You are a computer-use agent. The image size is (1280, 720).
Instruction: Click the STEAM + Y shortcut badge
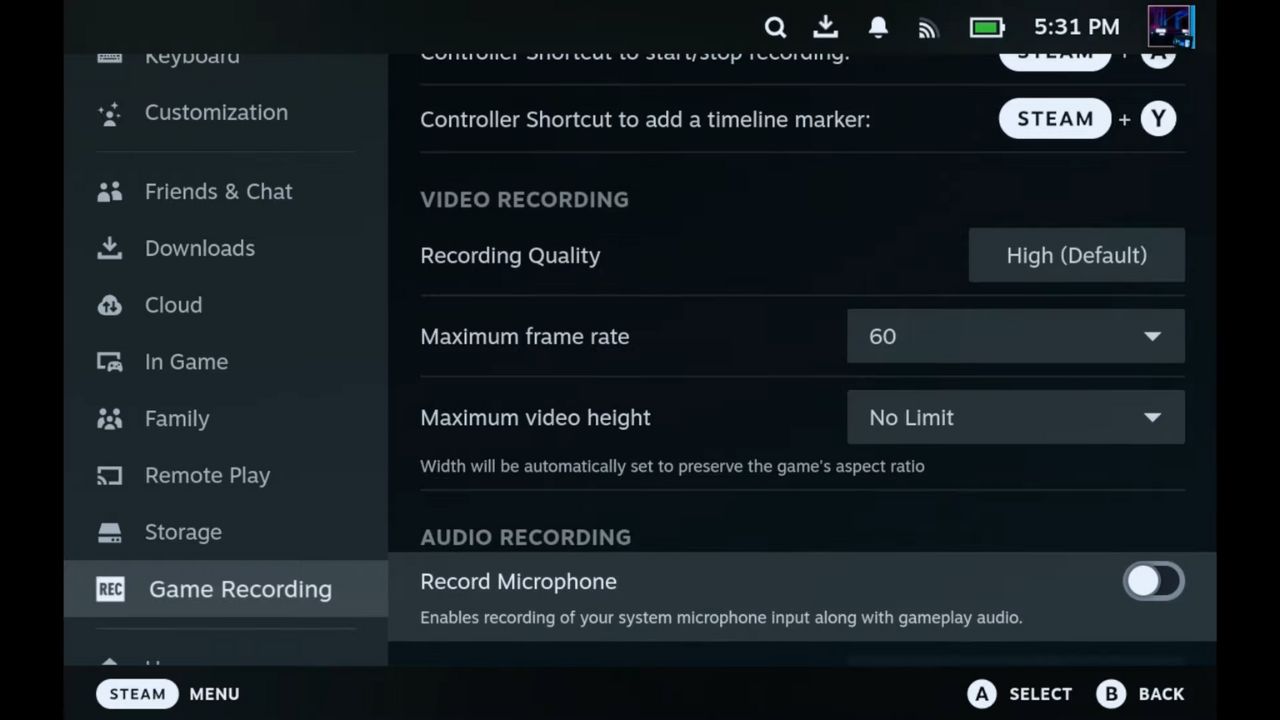(x=1090, y=119)
